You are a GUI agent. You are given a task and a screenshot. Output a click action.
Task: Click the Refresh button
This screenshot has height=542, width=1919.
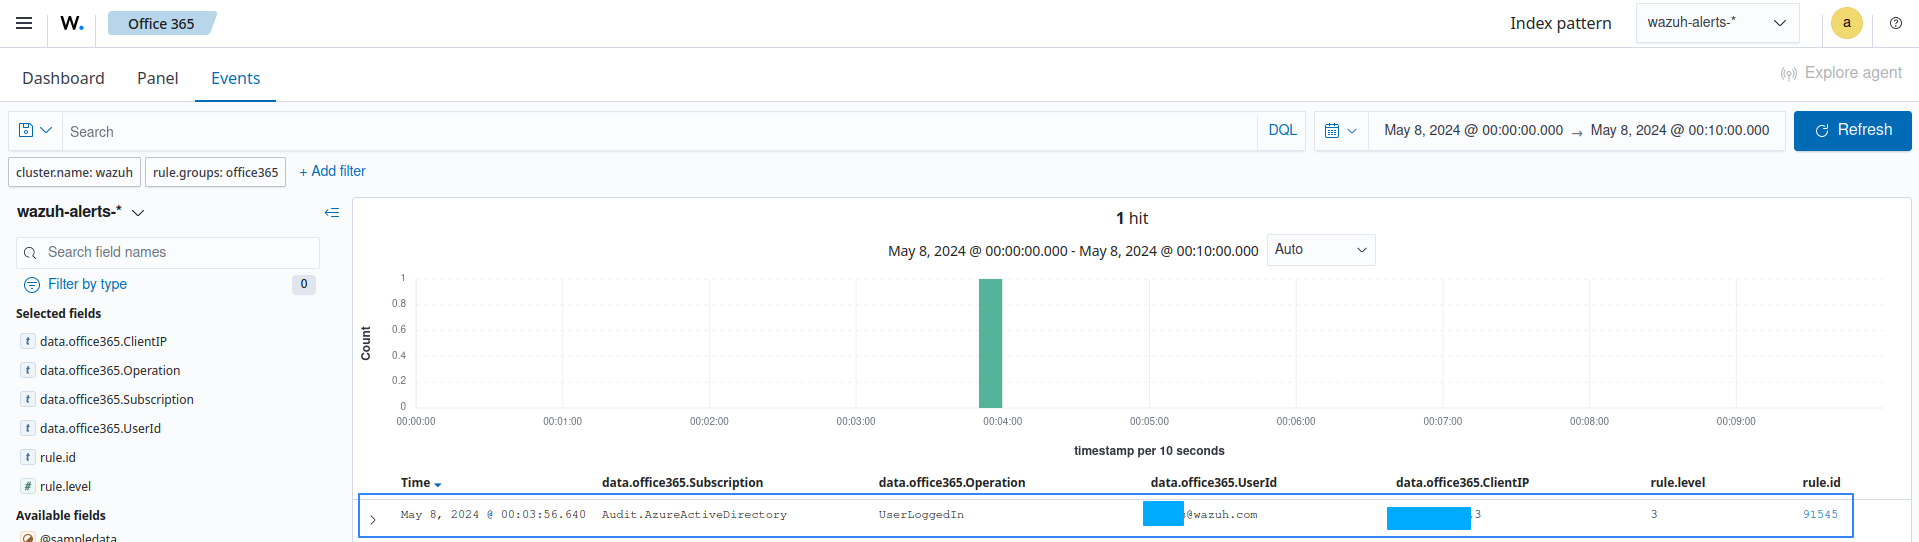(x=1852, y=131)
